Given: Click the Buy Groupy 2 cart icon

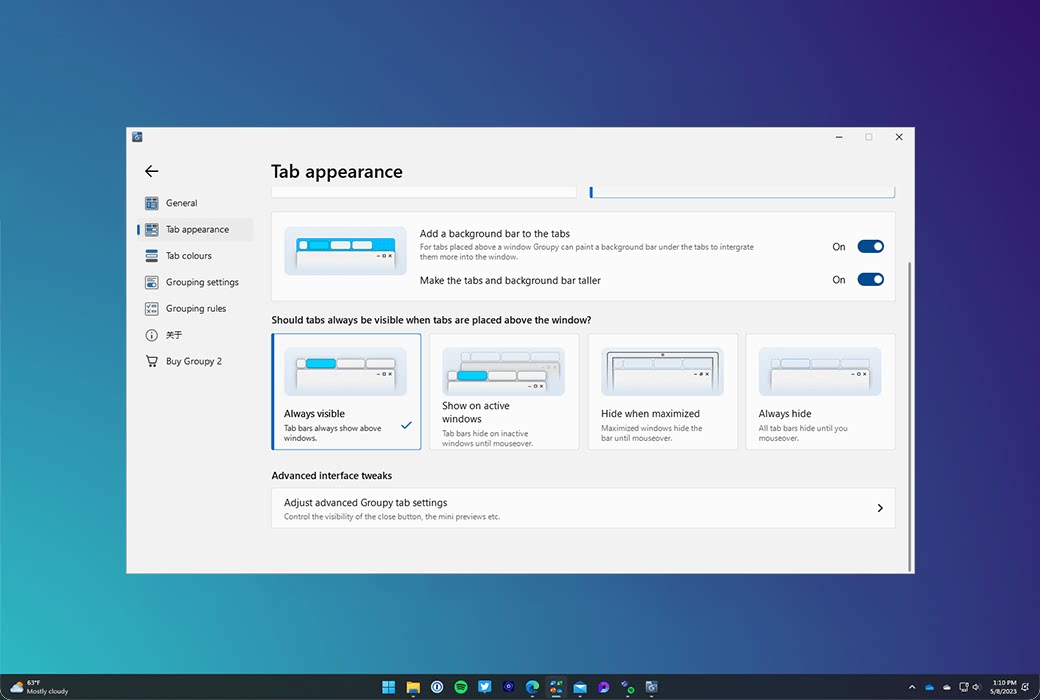Looking at the screenshot, I should point(152,361).
